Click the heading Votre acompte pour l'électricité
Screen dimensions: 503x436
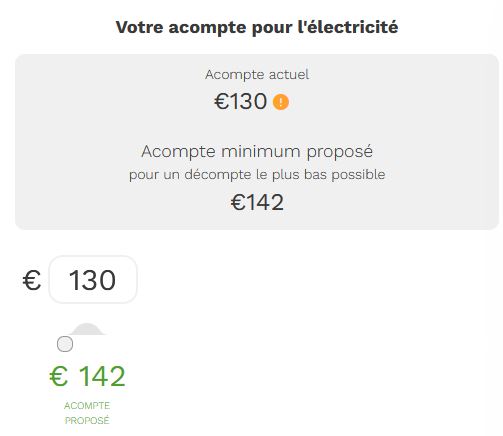[257, 27]
